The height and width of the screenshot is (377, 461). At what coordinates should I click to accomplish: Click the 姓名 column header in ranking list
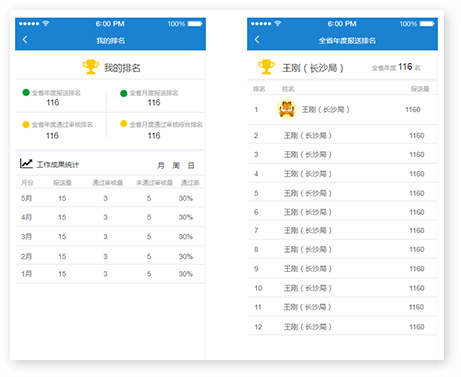click(x=288, y=89)
